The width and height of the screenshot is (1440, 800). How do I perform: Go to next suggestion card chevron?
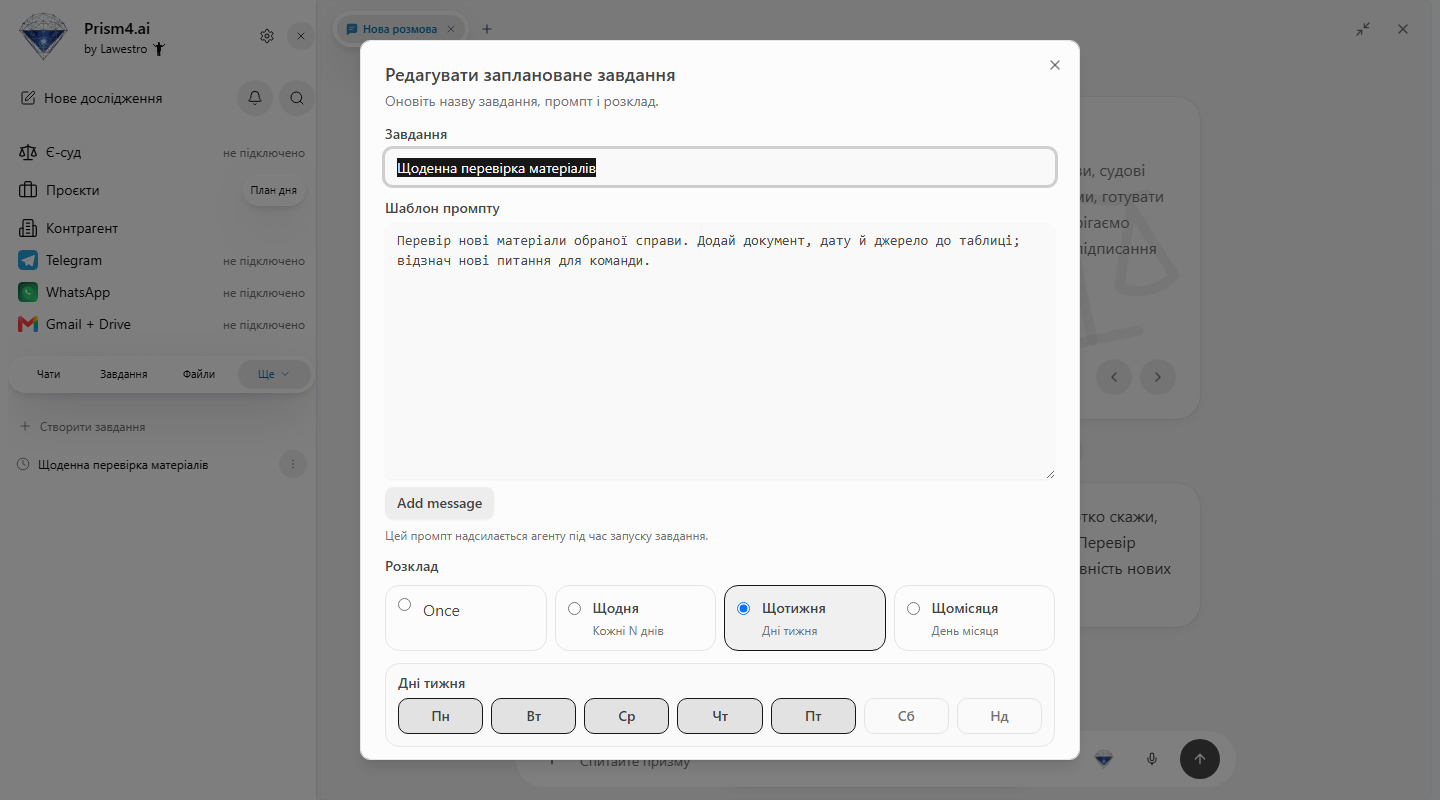(1158, 377)
